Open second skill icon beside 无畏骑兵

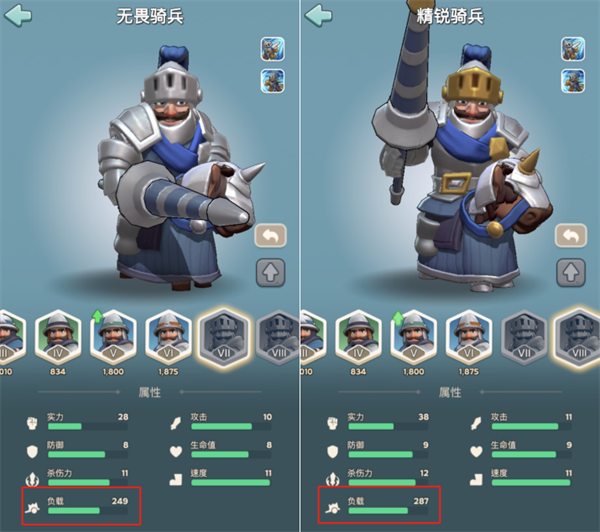272,81
